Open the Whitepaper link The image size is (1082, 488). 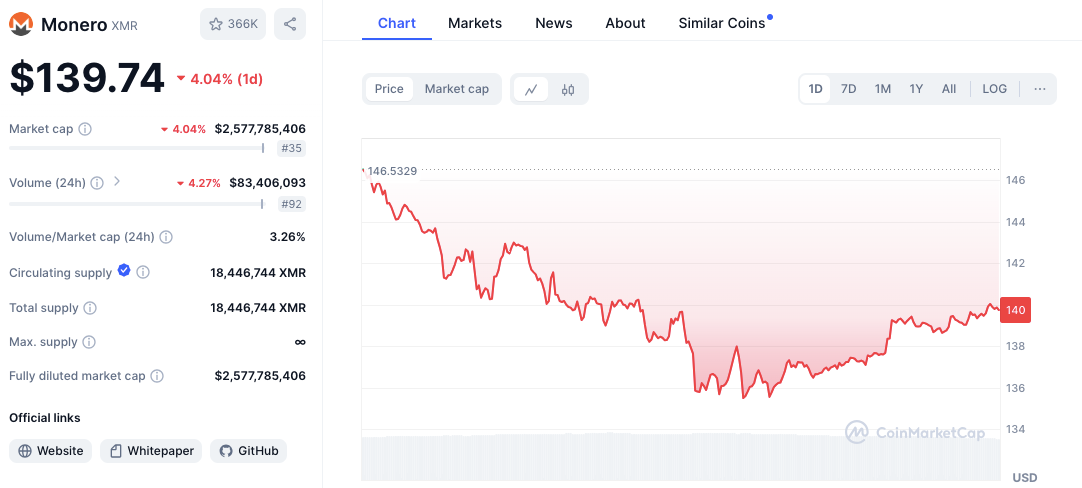(151, 451)
